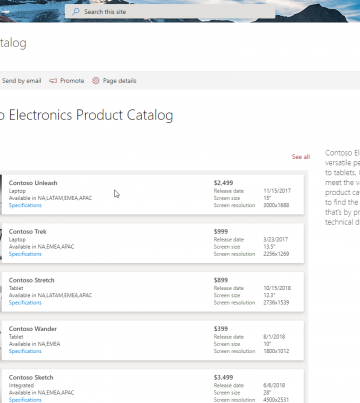Image resolution: width=360 pixels, height=403 pixels.
Task: Click Available in NA,EMEA,APAC for Trek
Action: (x=42, y=247)
